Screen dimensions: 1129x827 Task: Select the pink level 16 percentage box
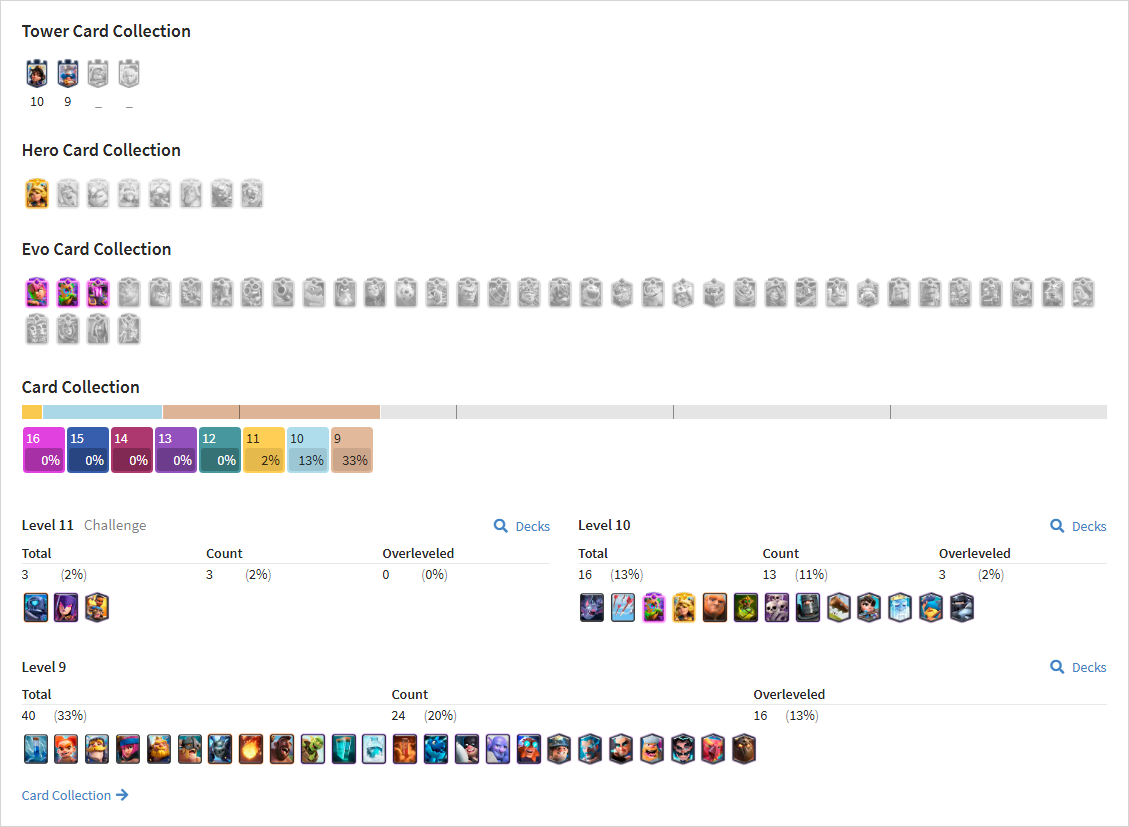(x=44, y=450)
